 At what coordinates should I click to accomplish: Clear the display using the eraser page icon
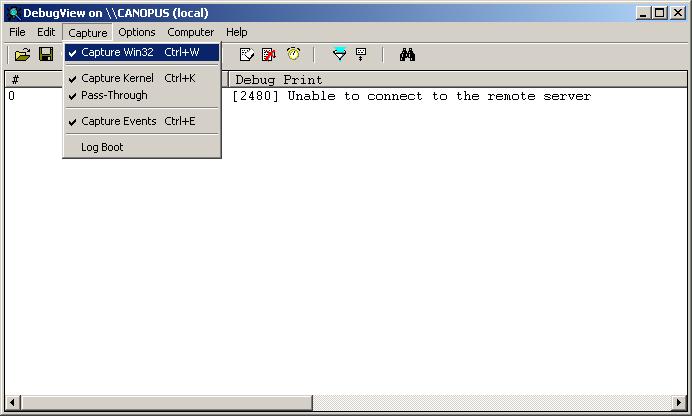246,54
